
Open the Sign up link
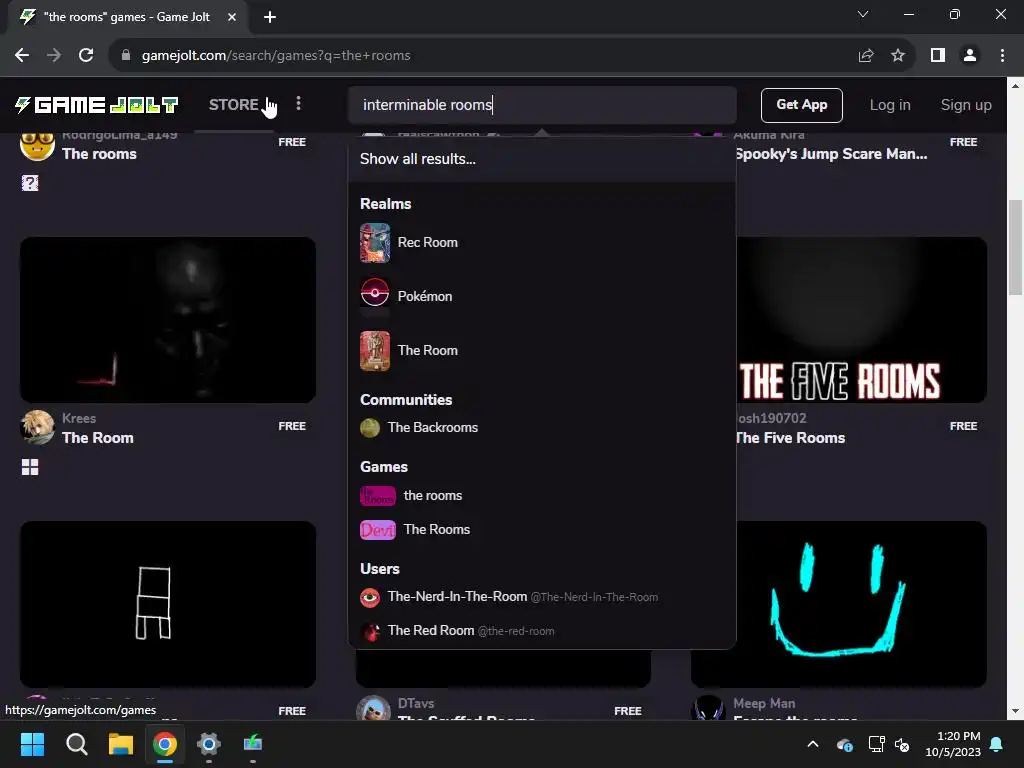tap(965, 104)
